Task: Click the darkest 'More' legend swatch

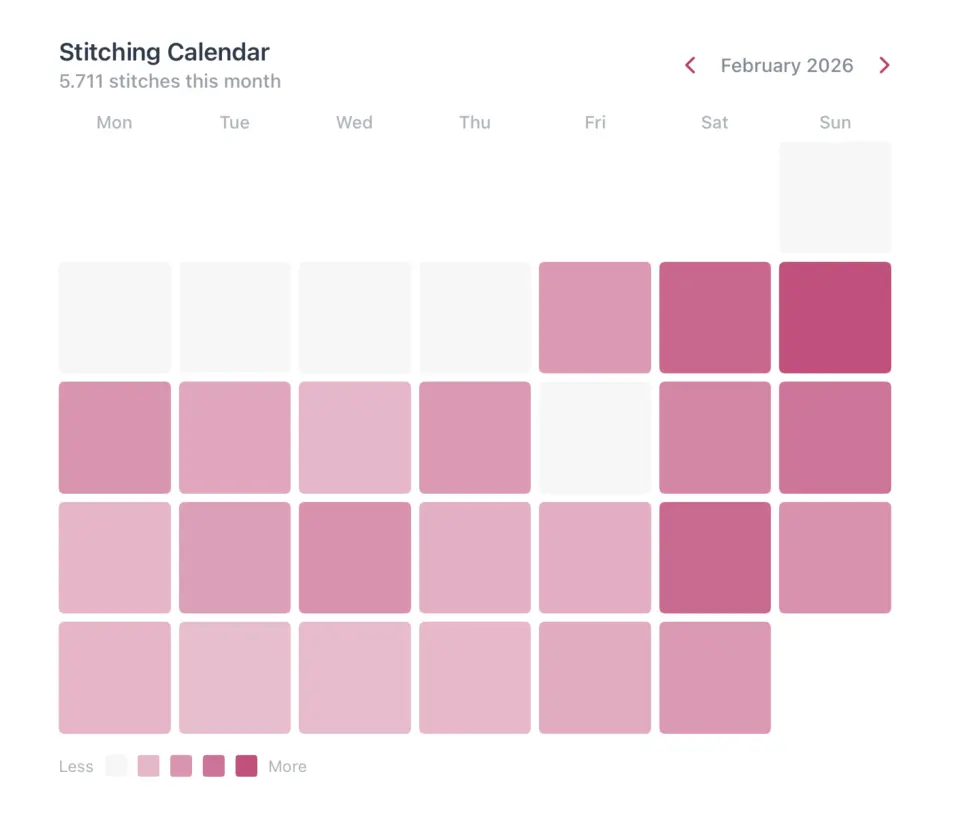Action: [x=246, y=766]
